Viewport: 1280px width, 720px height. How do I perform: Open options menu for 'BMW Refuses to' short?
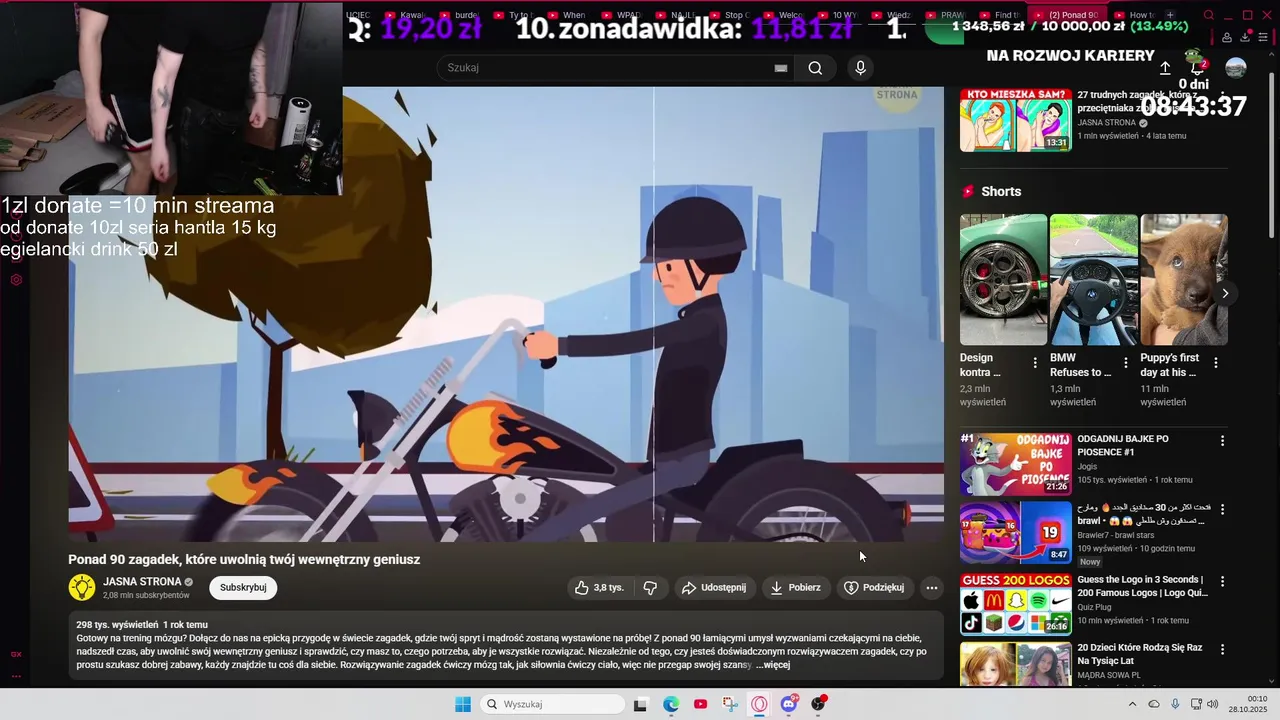(1126, 363)
